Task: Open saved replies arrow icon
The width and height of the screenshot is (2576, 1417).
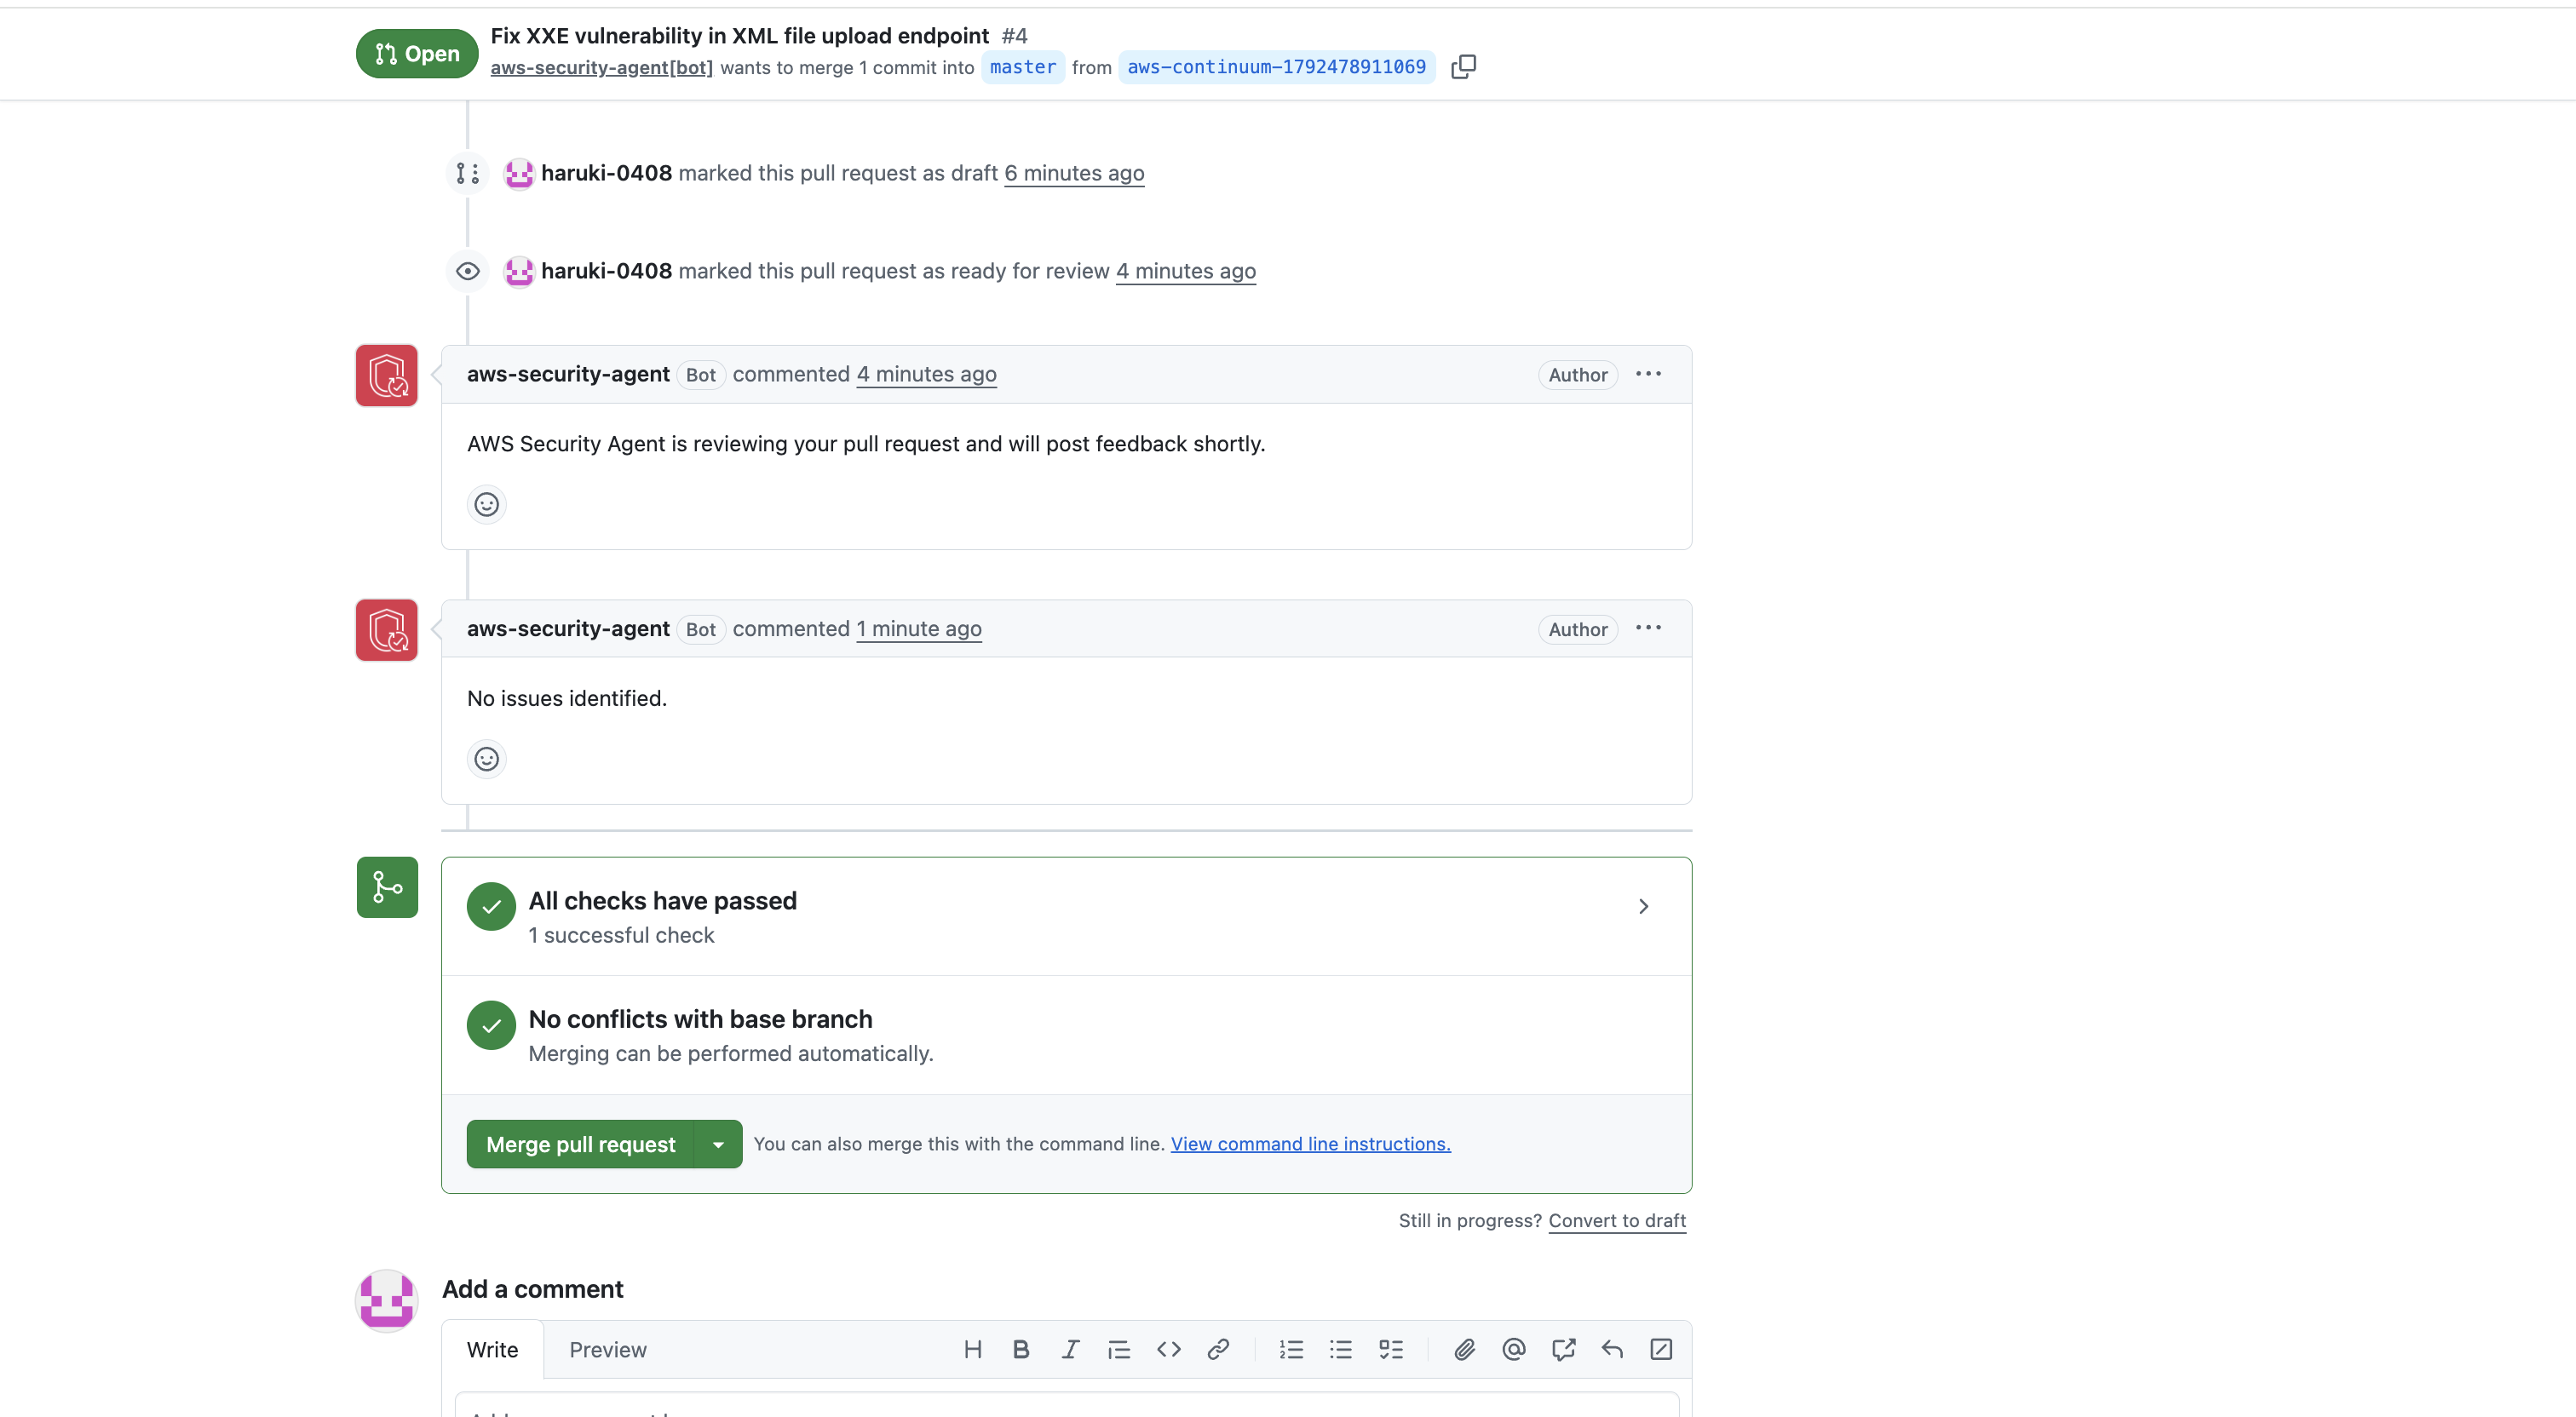Action: coord(1612,1349)
